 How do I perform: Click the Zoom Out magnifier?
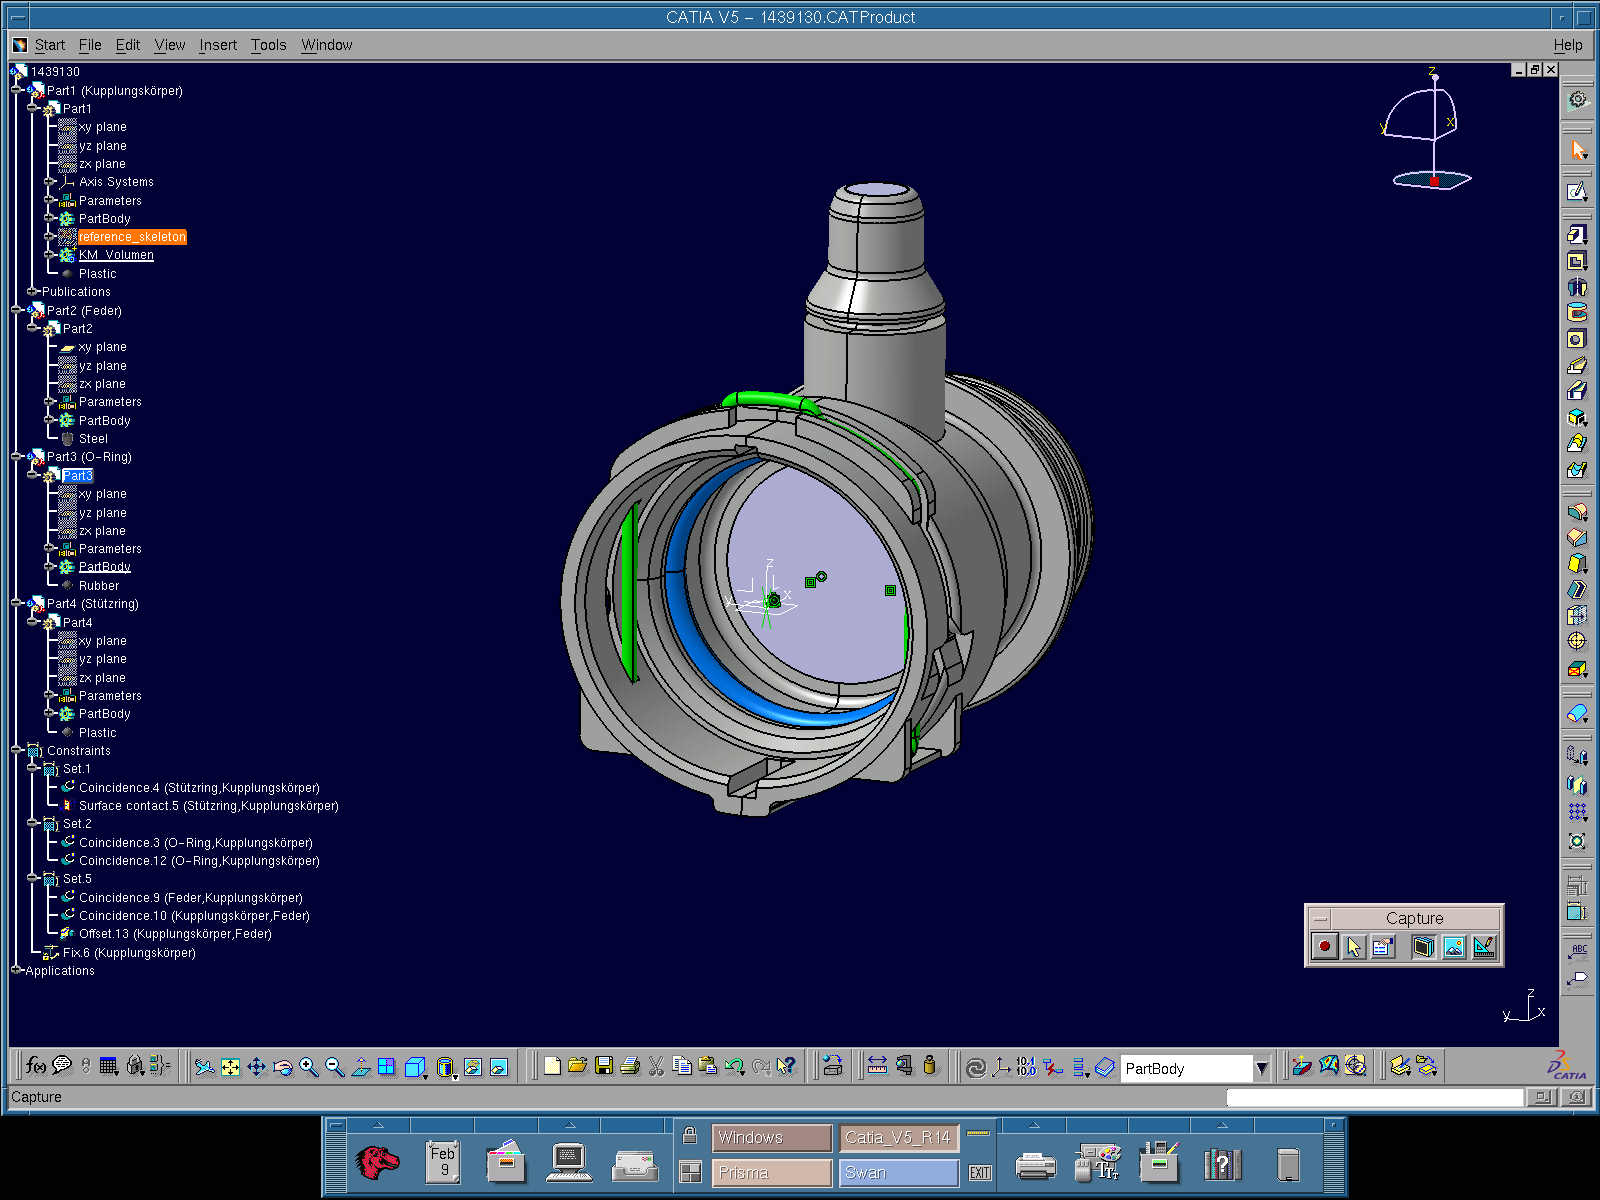pyautogui.click(x=334, y=1067)
